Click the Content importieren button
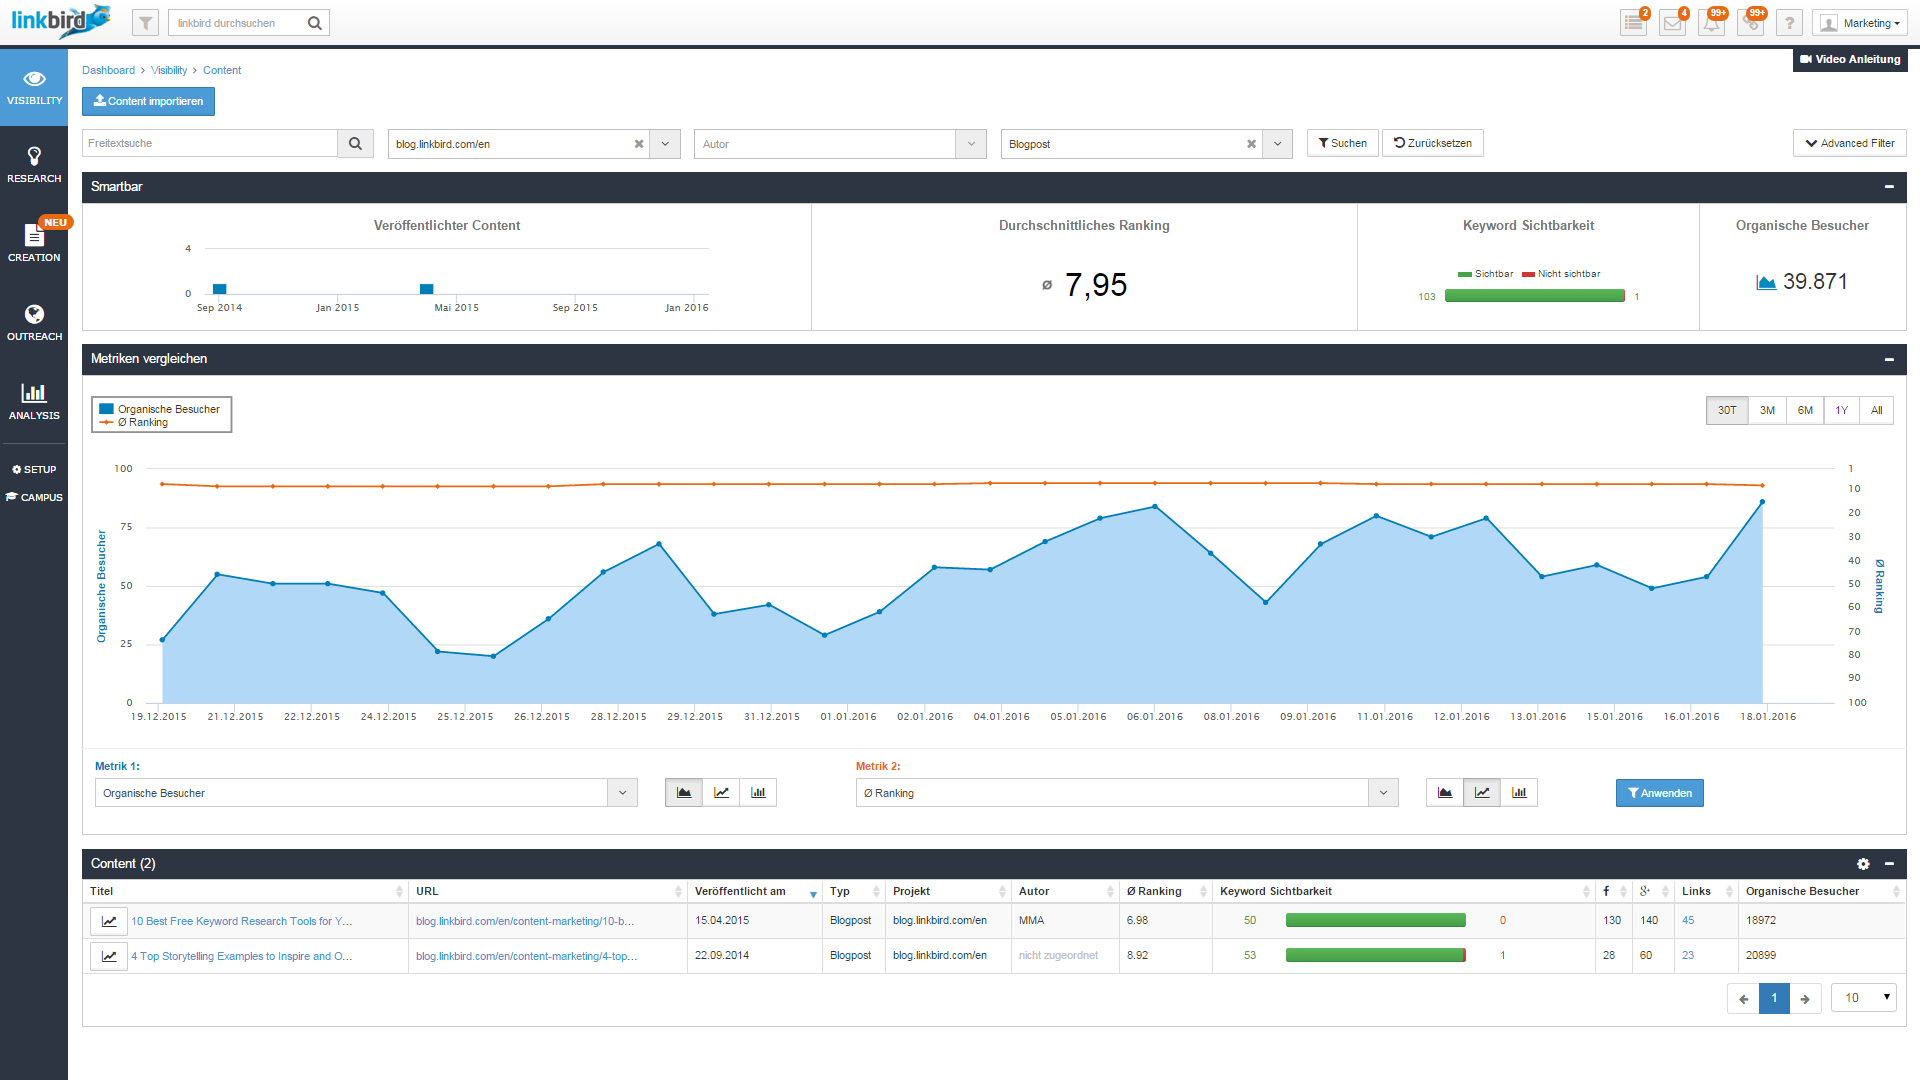 click(149, 100)
